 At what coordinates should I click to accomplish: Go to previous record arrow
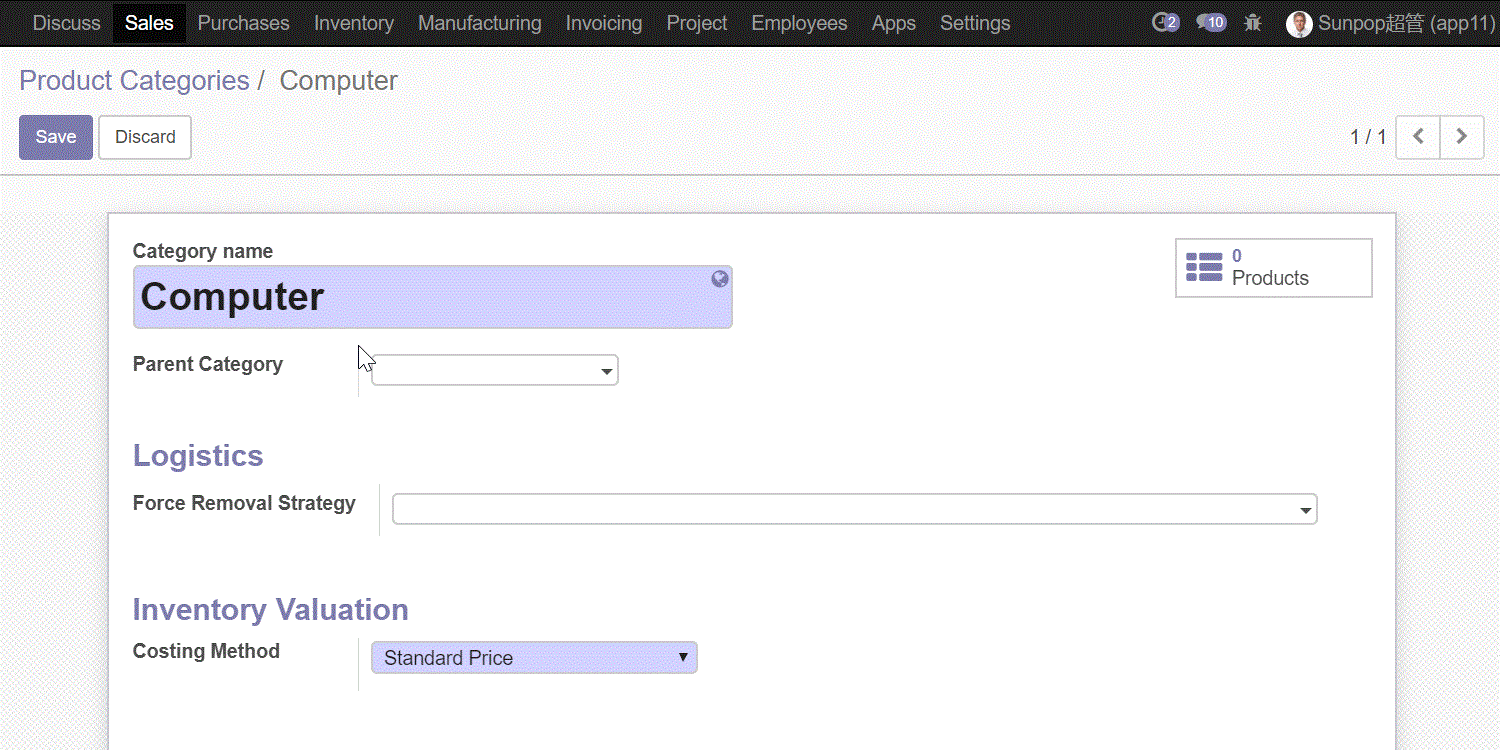point(1418,137)
